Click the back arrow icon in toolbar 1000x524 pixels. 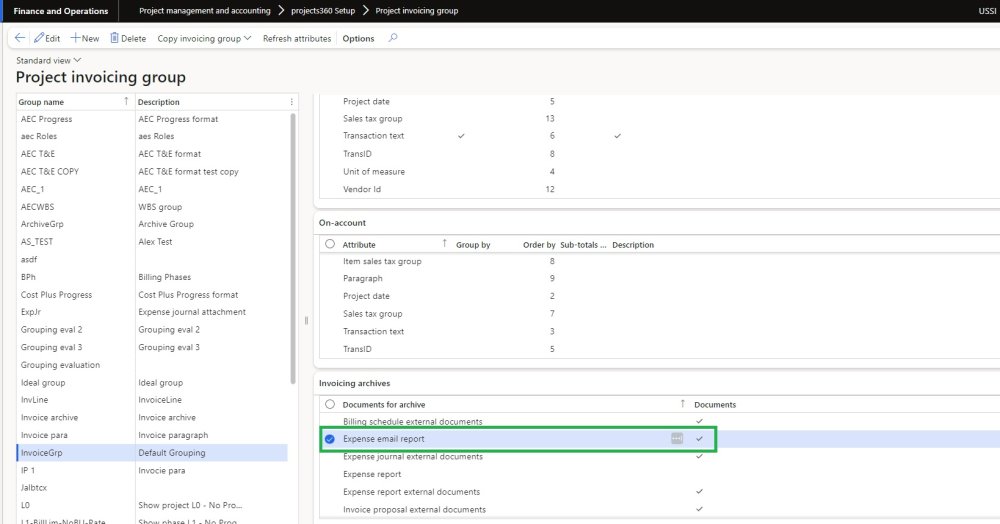coord(21,38)
